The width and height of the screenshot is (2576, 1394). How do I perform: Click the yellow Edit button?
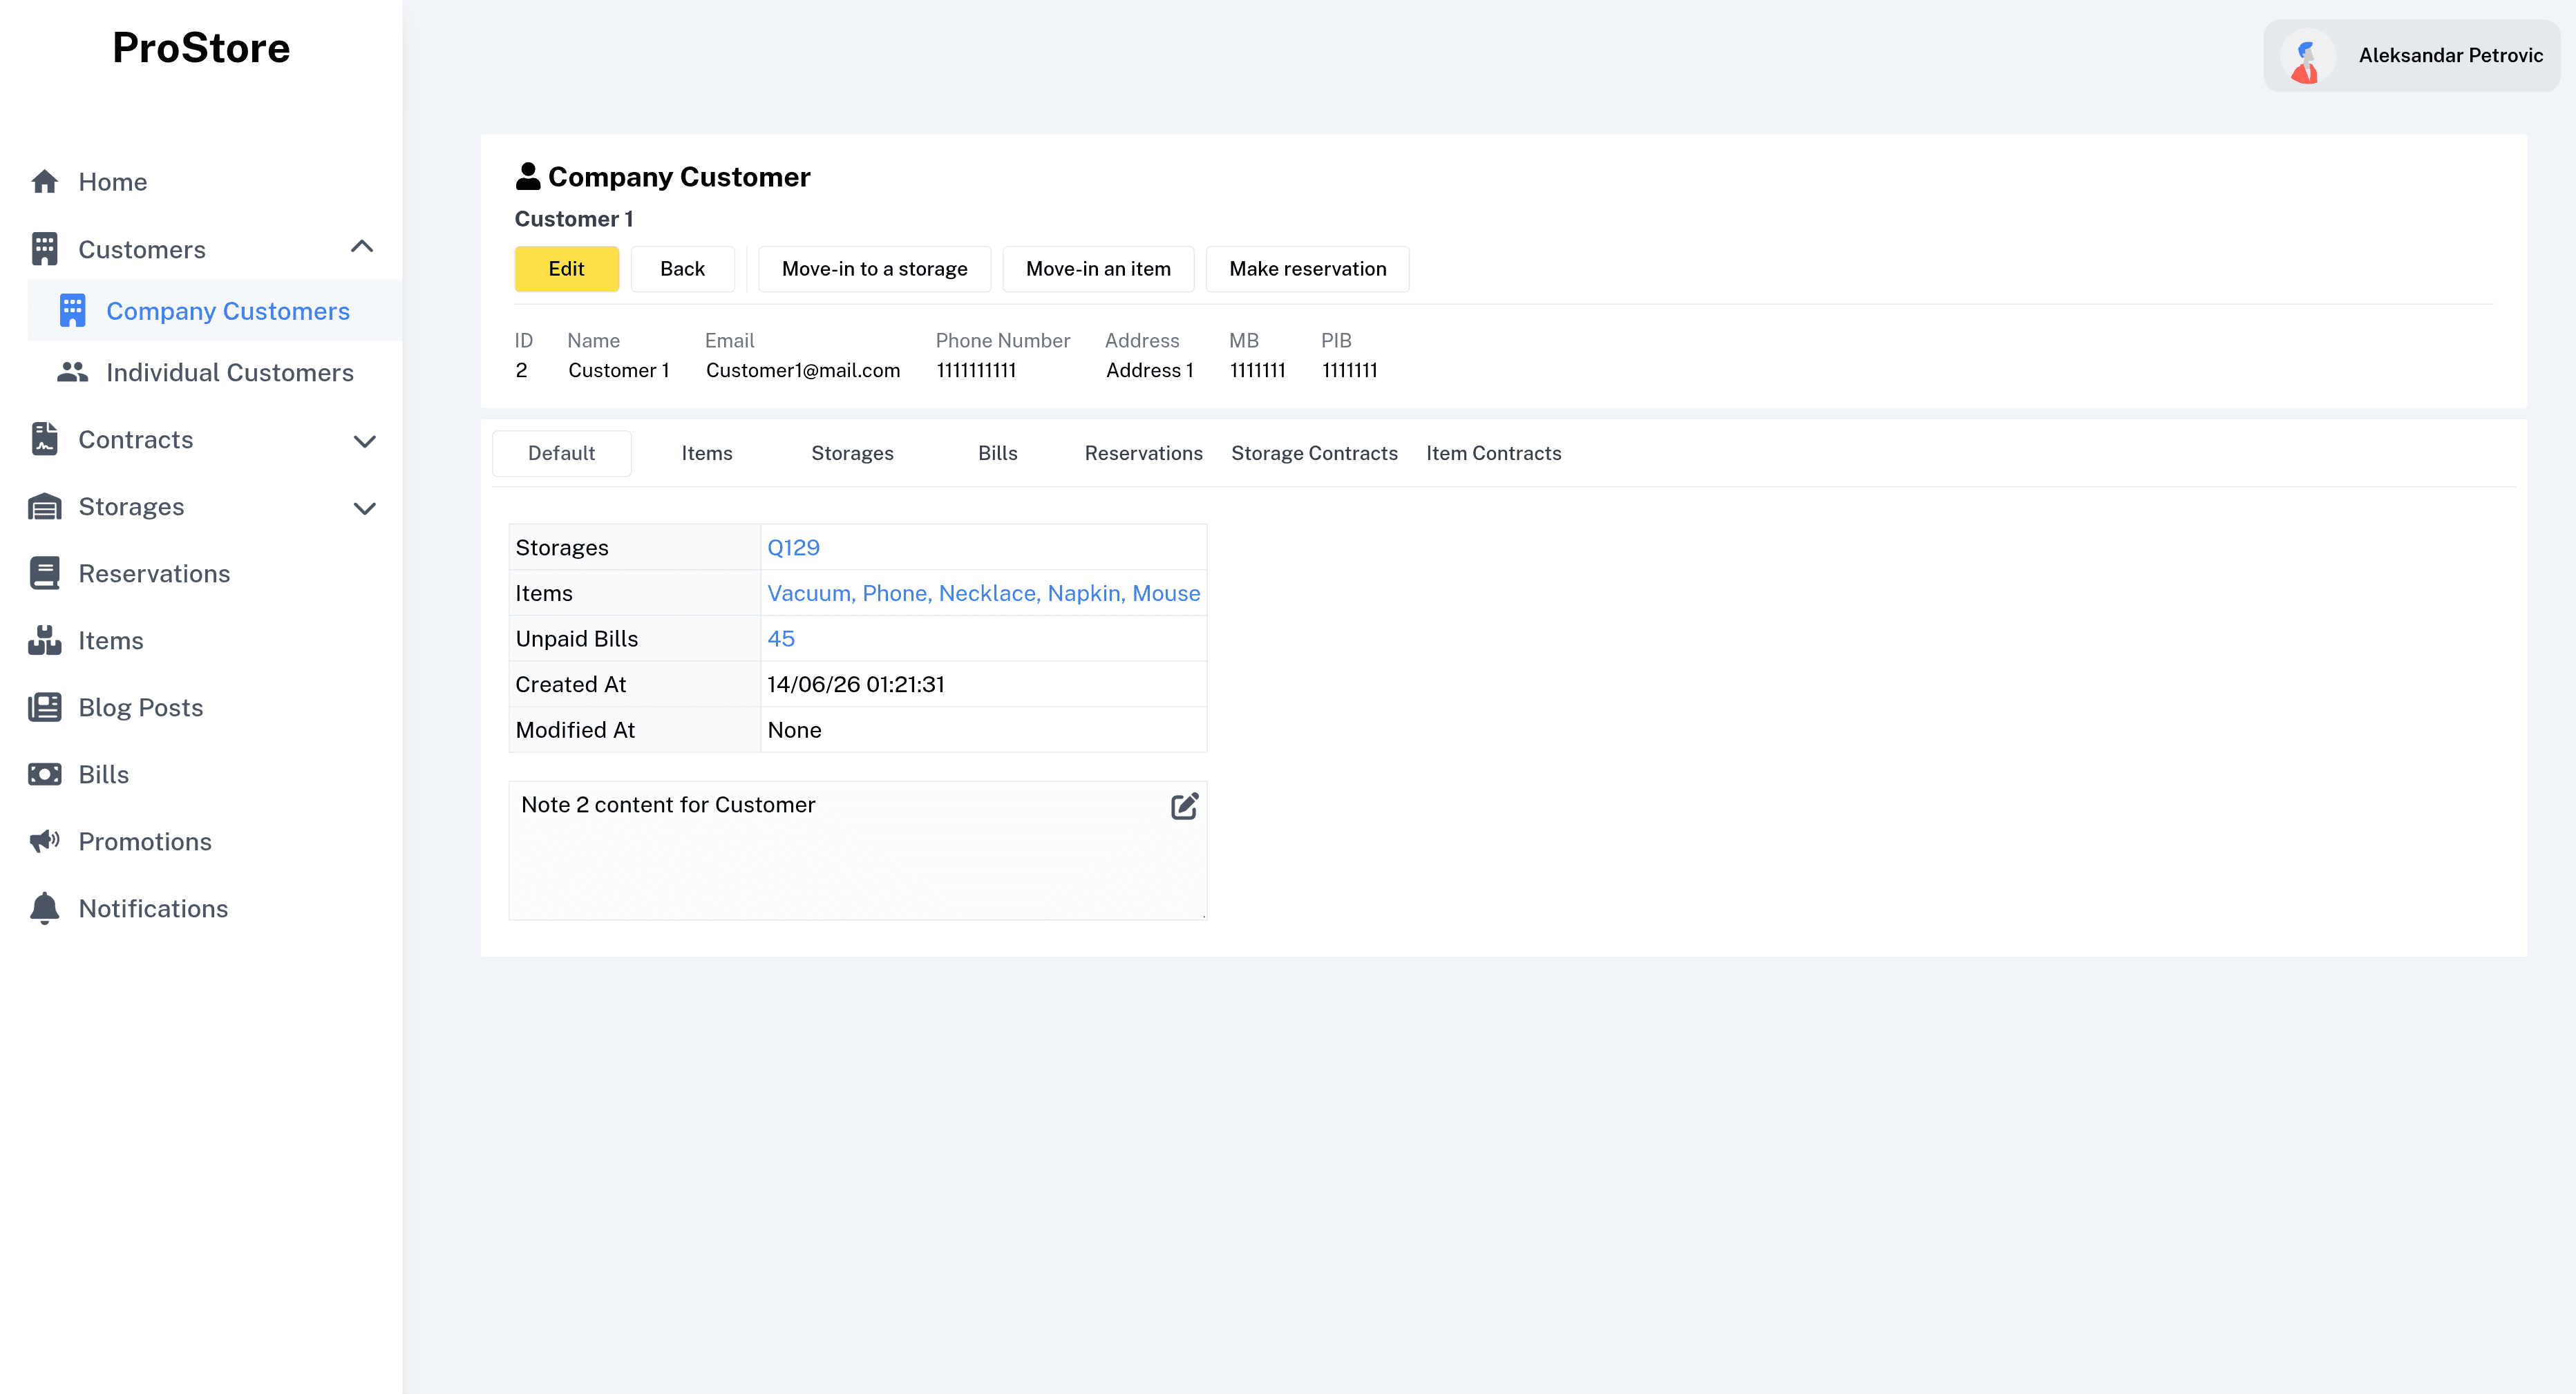pos(566,269)
